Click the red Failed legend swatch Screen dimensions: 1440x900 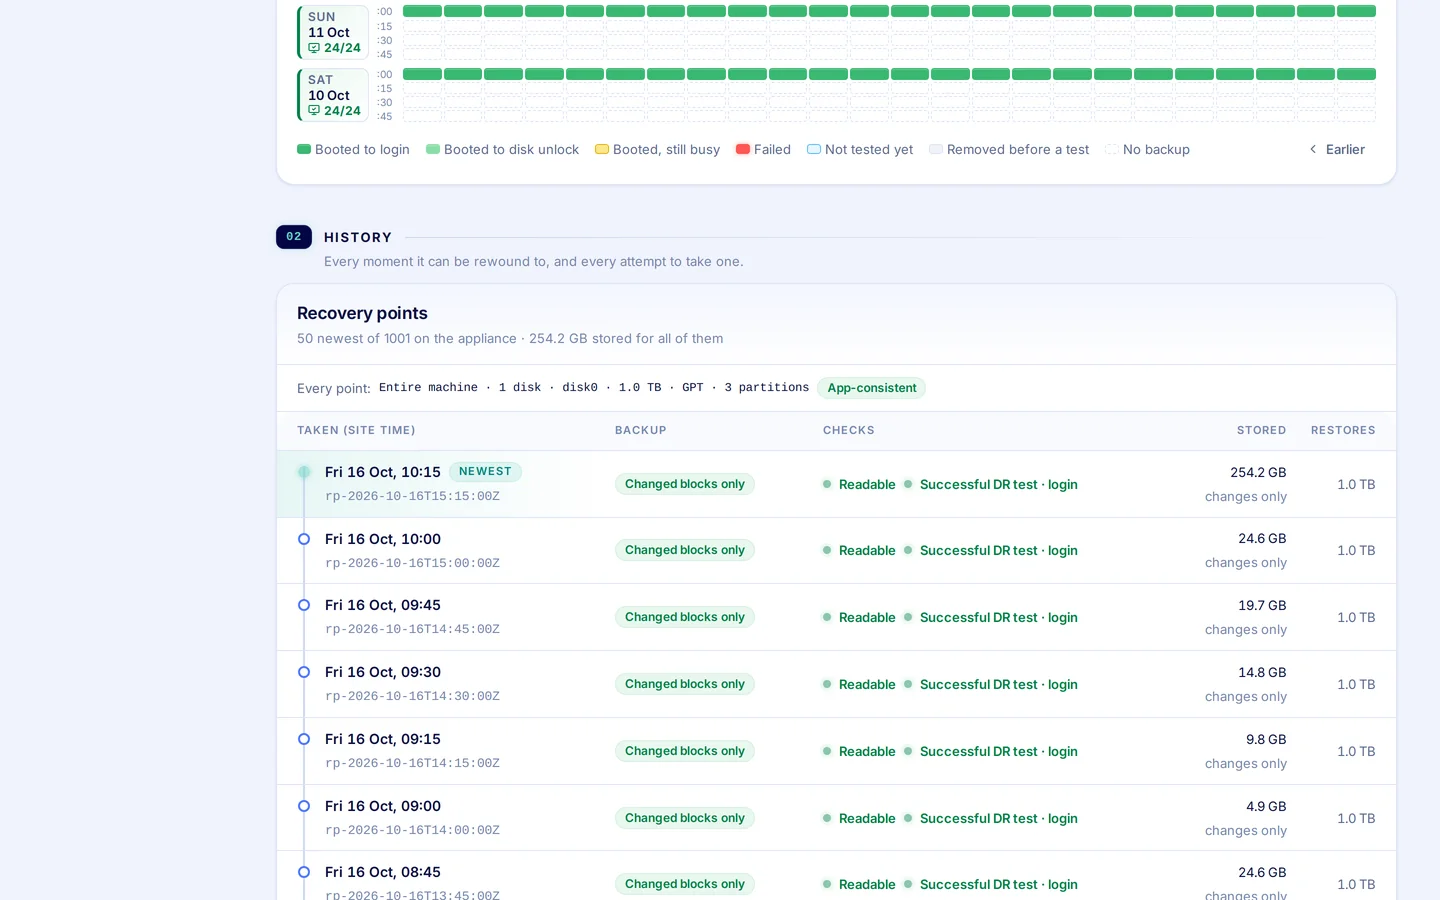743,149
